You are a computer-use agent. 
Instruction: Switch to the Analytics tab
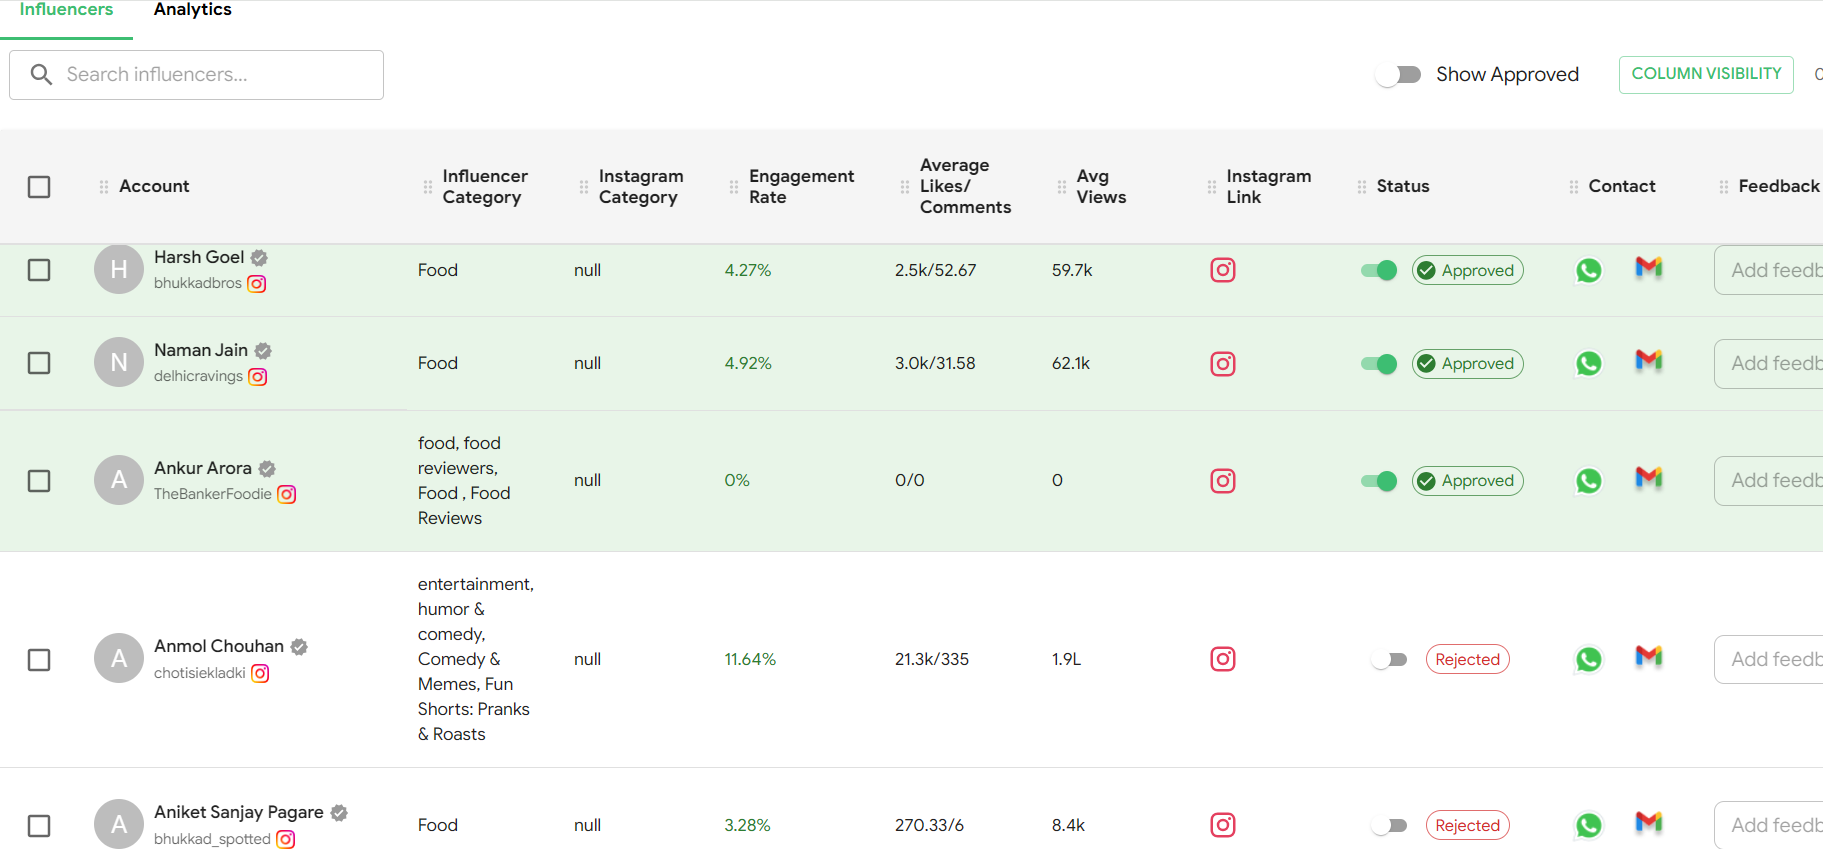(192, 10)
